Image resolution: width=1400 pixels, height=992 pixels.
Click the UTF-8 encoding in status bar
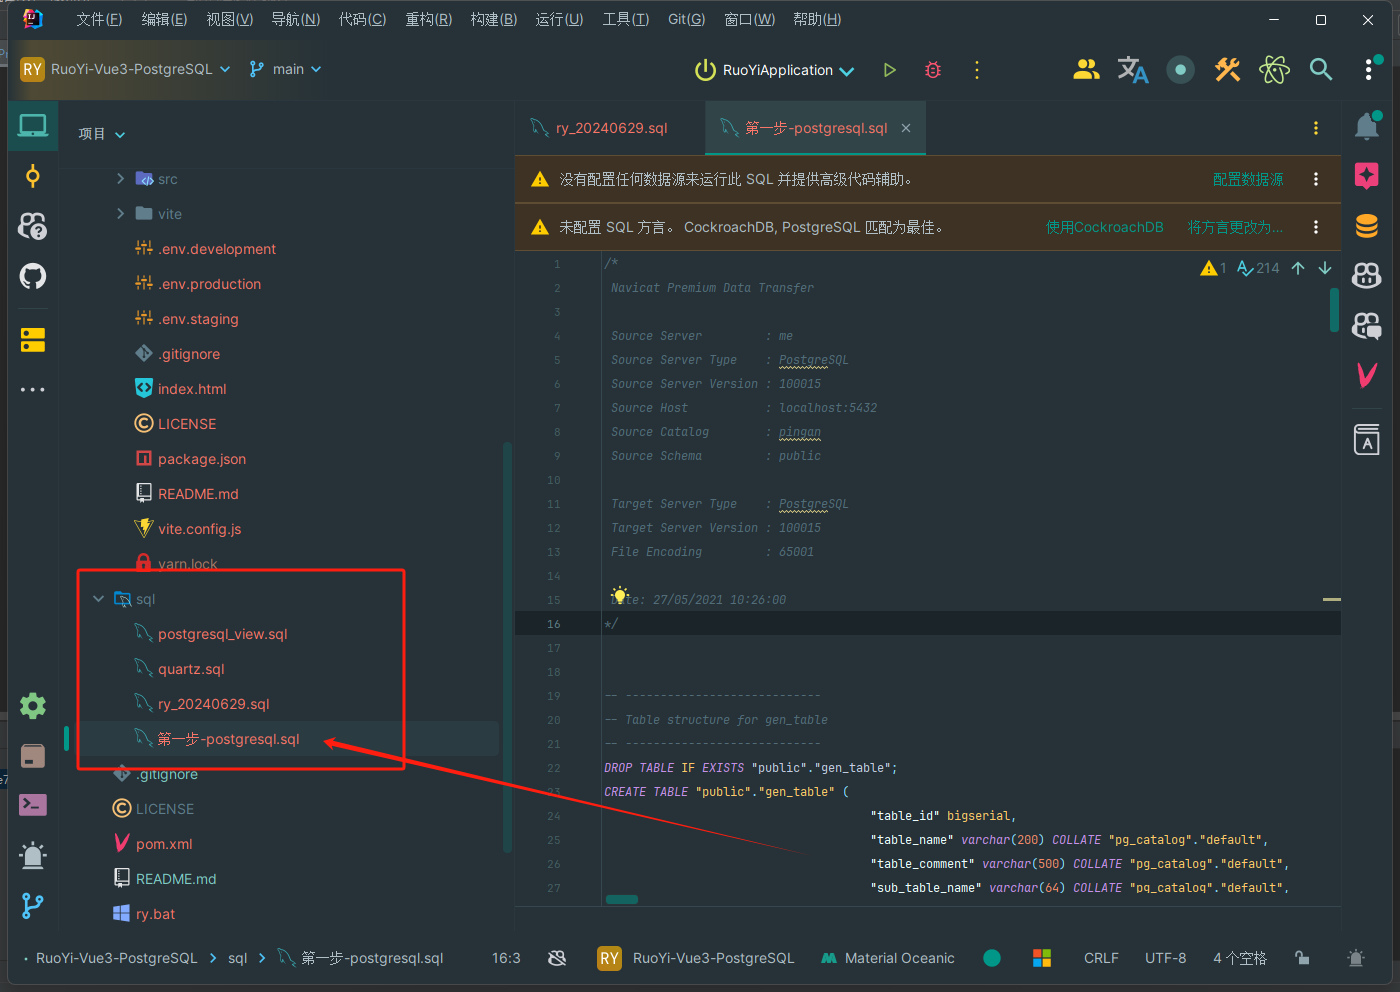tap(1165, 958)
